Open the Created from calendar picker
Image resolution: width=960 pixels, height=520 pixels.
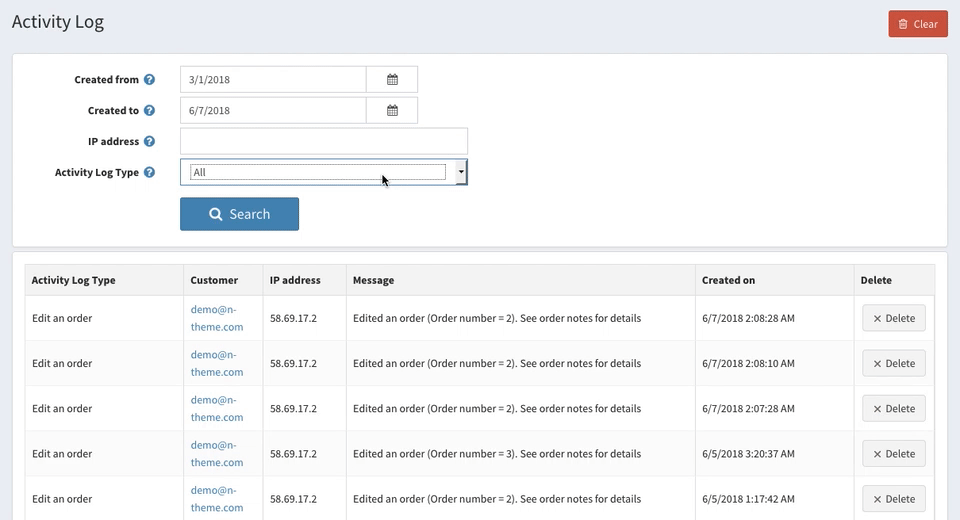click(392, 80)
